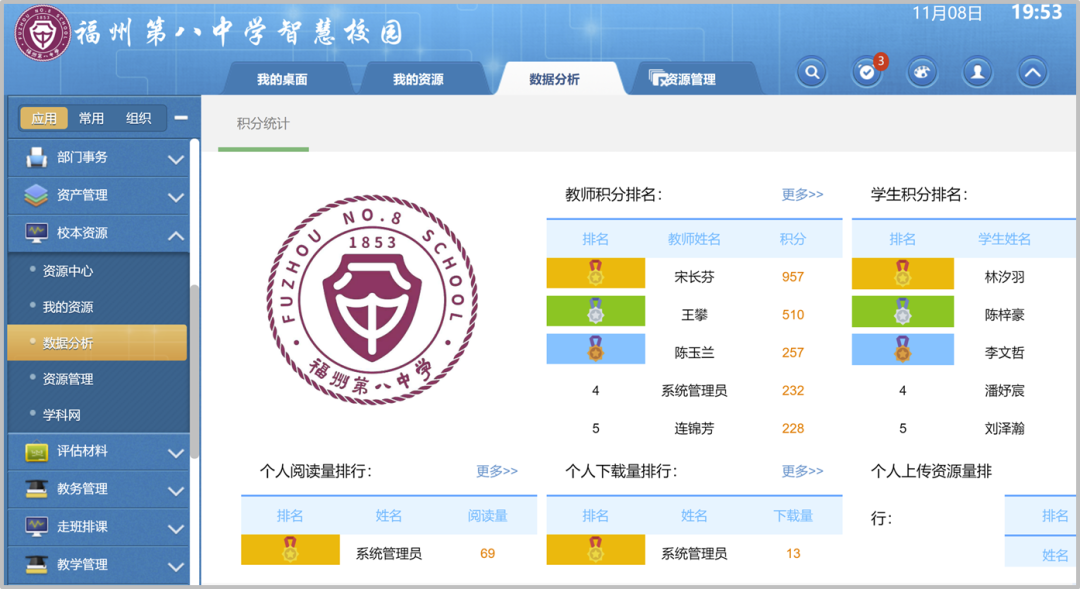
Task: Click gold medal in 个人下载量排行 table
Action: click(595, 549)
